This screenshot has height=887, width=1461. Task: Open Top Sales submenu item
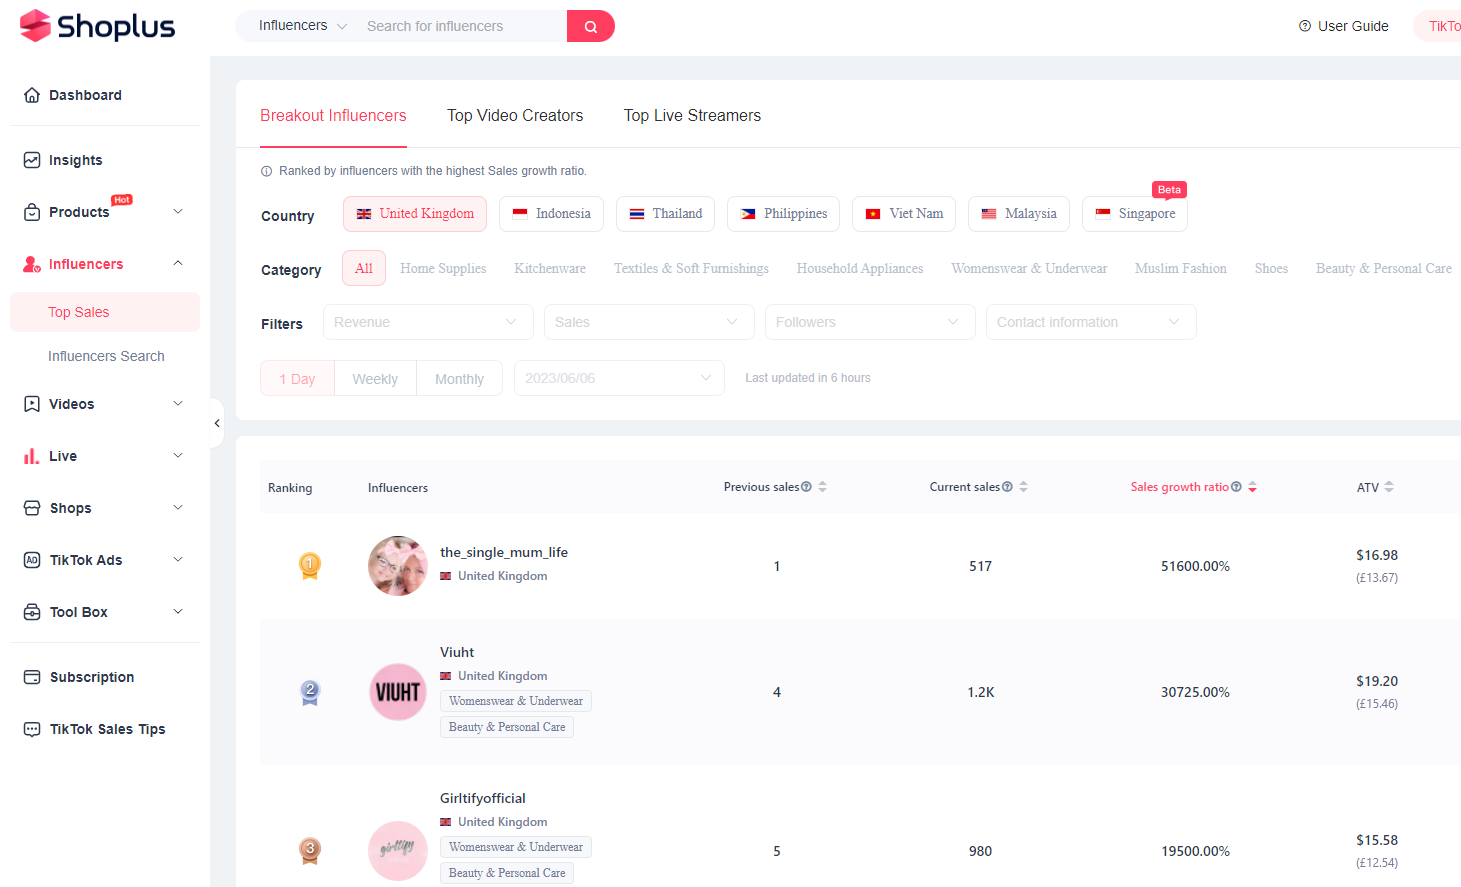(x=105, y=312)
